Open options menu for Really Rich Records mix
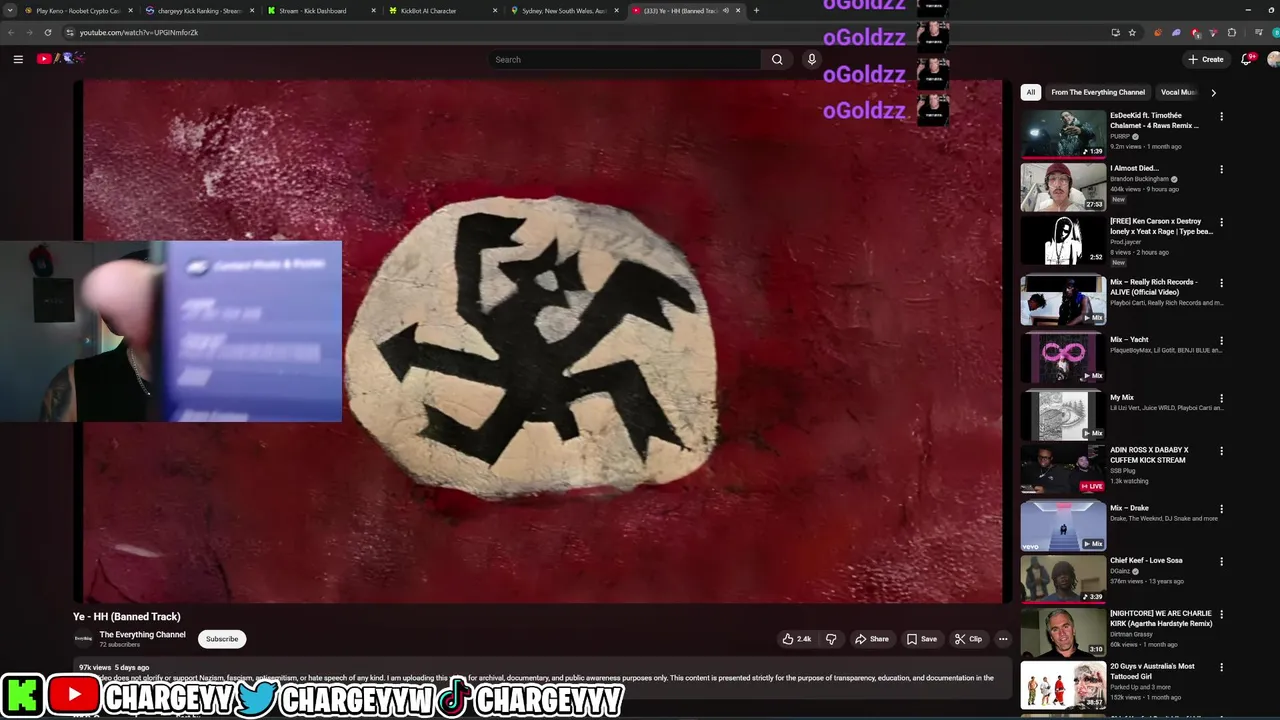1280x720 pixels. [1221, 283]
